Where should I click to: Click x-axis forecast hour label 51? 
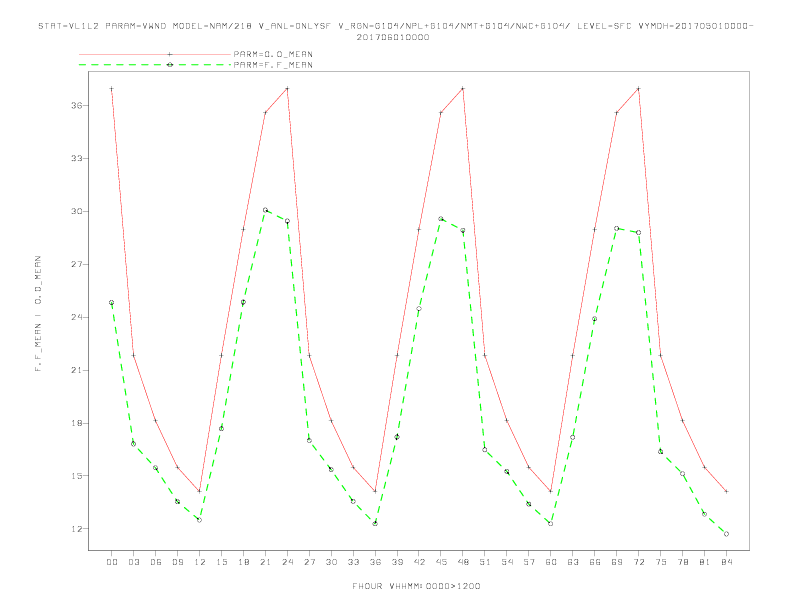click(x=485, y=562)
